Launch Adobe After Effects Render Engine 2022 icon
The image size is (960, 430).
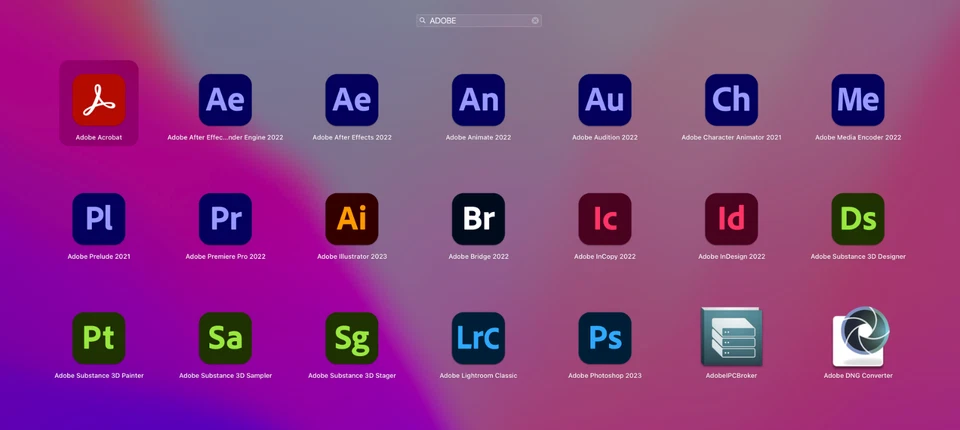coord(225,100)
